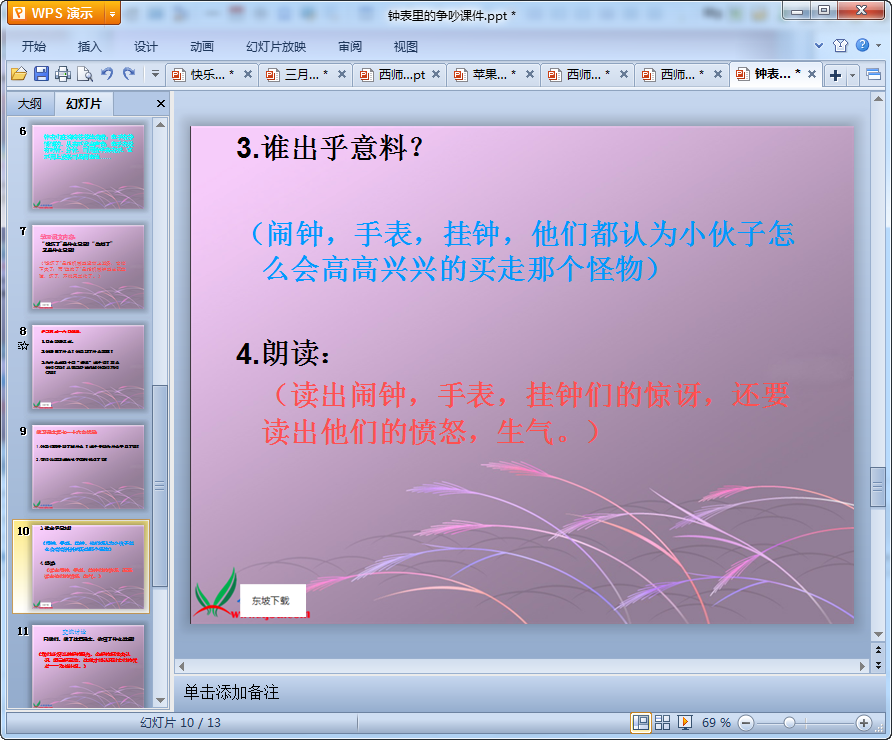Image resolution: width=892 pixels, height=740 pixels.
Task: Select slide 11 thumbnail
Action: [88, 666]
